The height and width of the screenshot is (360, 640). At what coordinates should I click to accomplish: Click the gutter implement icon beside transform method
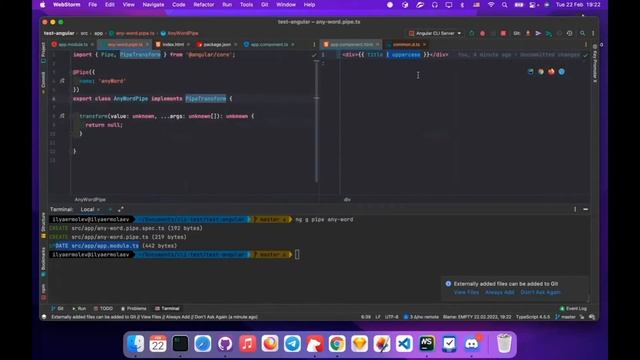pos(62,116)
